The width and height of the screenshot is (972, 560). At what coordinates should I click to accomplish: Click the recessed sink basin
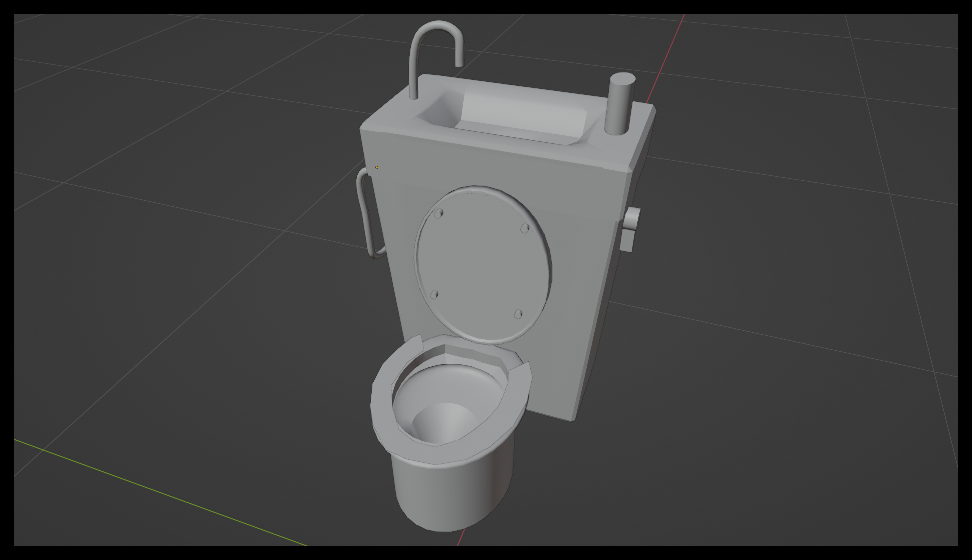pos(503,117)
